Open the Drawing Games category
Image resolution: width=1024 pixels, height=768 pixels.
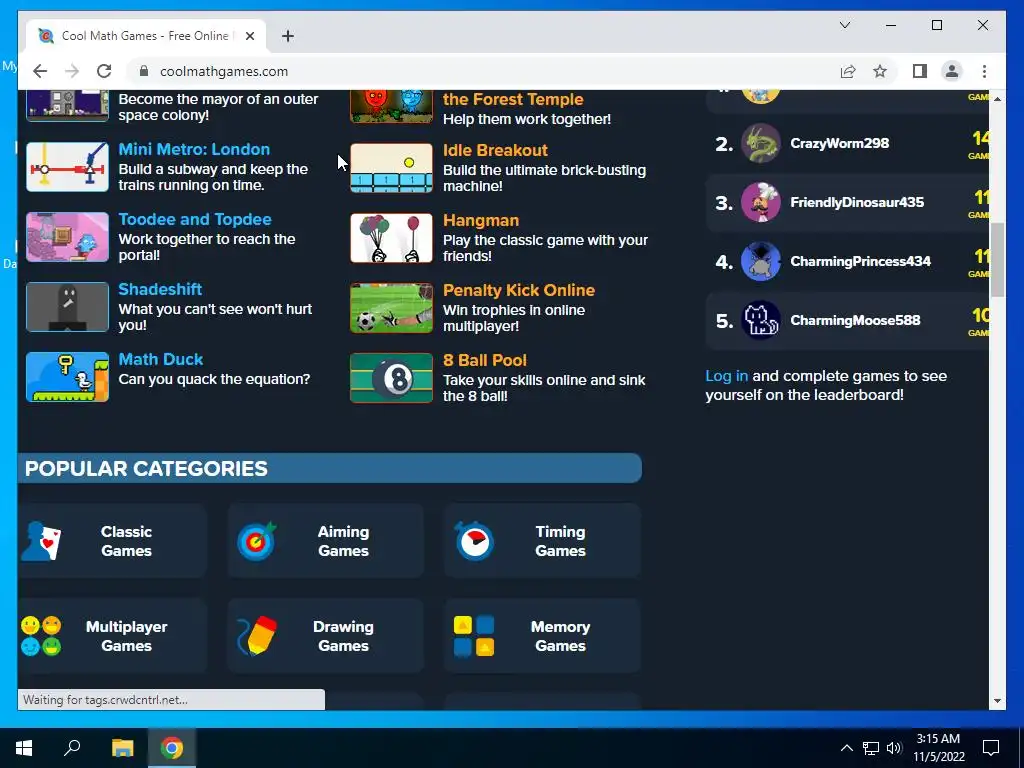point(325,635)
